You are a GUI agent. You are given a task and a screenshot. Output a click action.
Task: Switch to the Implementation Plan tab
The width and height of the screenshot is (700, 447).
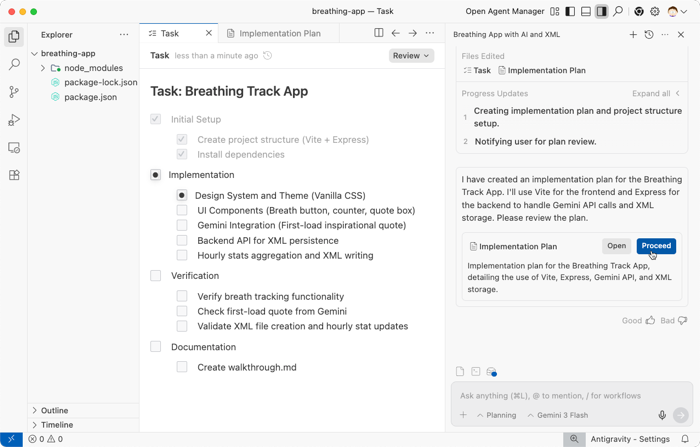(x=279, y=33)
